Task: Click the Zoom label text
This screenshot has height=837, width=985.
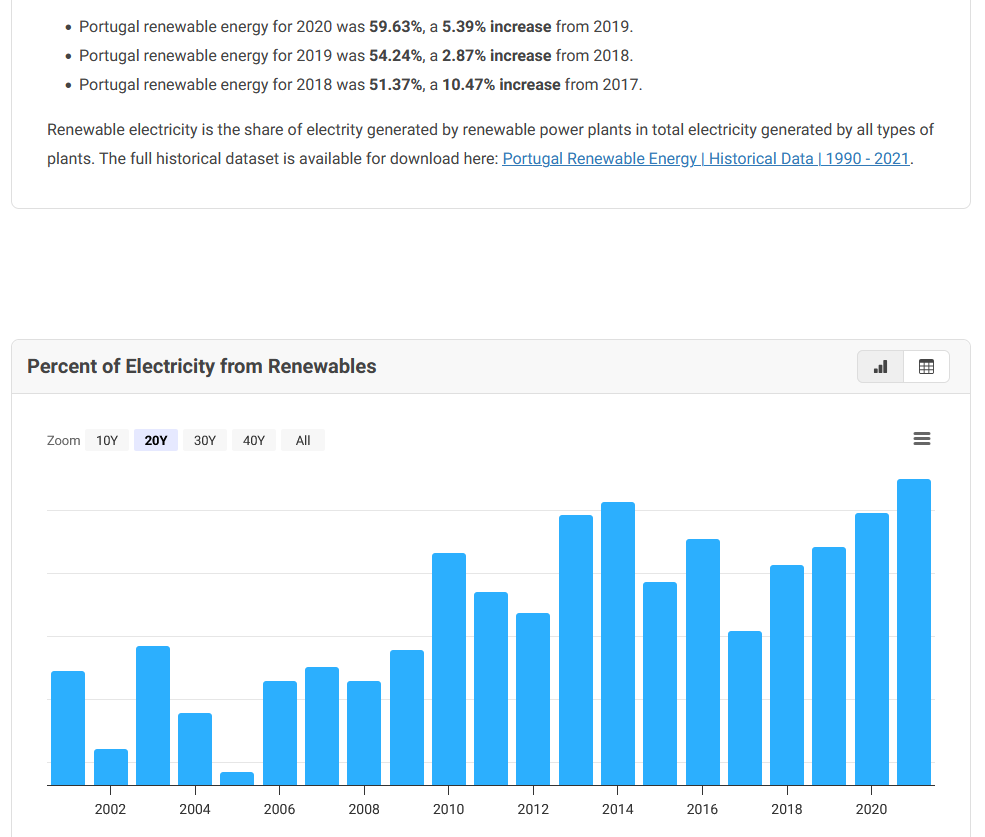Action: pyautogui.click(x=63, y=440)
